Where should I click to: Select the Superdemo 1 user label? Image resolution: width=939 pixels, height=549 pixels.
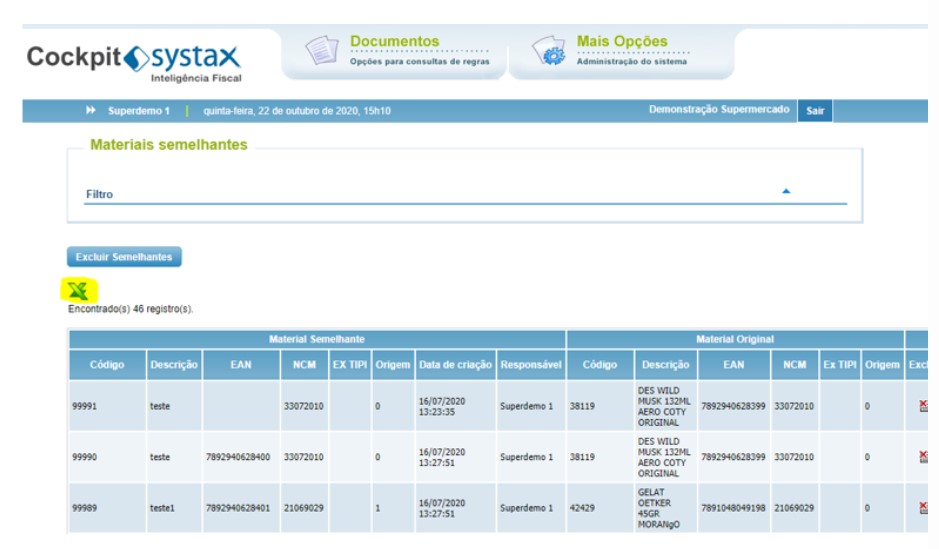coord(139,111)
